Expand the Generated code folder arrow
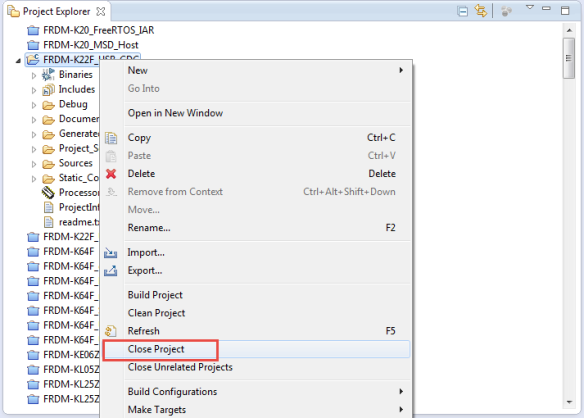This screenshot has height=418, width=584. tap(34, 135)
